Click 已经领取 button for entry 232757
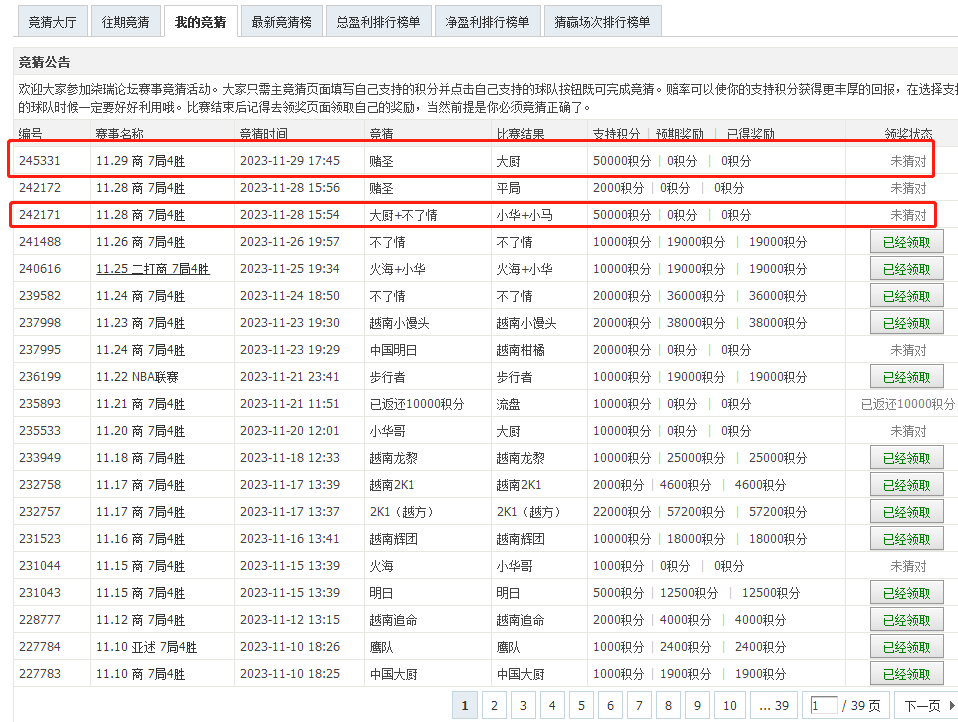The height and width of the screenshot is (722, 958). 906,512
